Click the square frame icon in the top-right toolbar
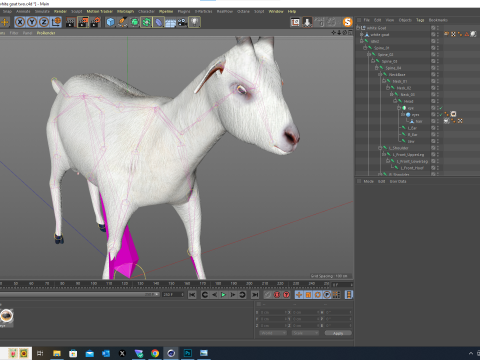The height and width of the screenshot is (360, 480). coord(295,22)
